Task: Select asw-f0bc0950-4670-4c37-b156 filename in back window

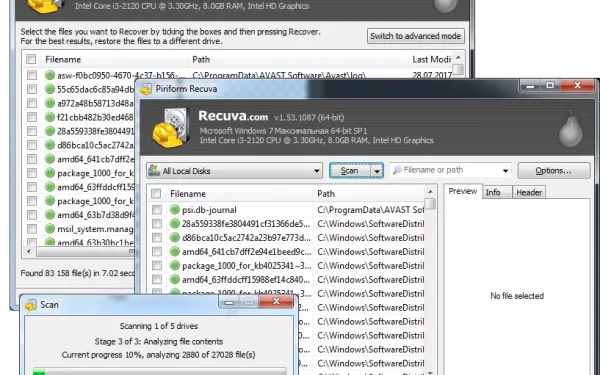Action: [121, 75]
